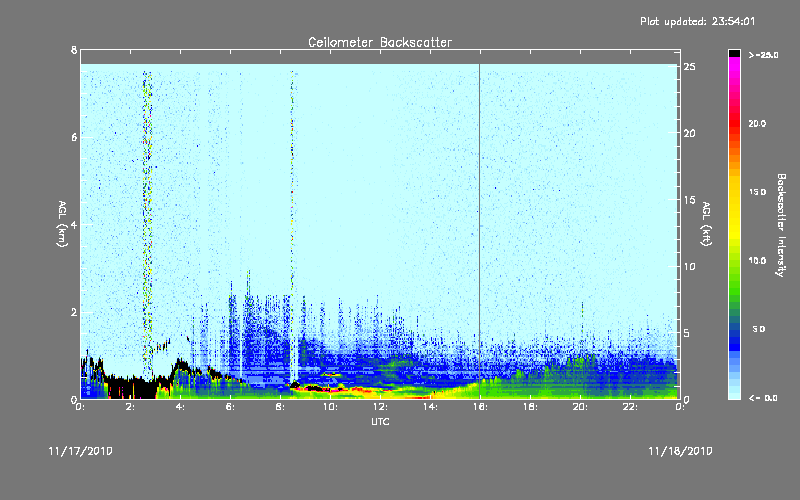Click the "5.0" colorbar label
Image resolution: width=800 pixels, height=500 pixels.
(x=759, y=329)
